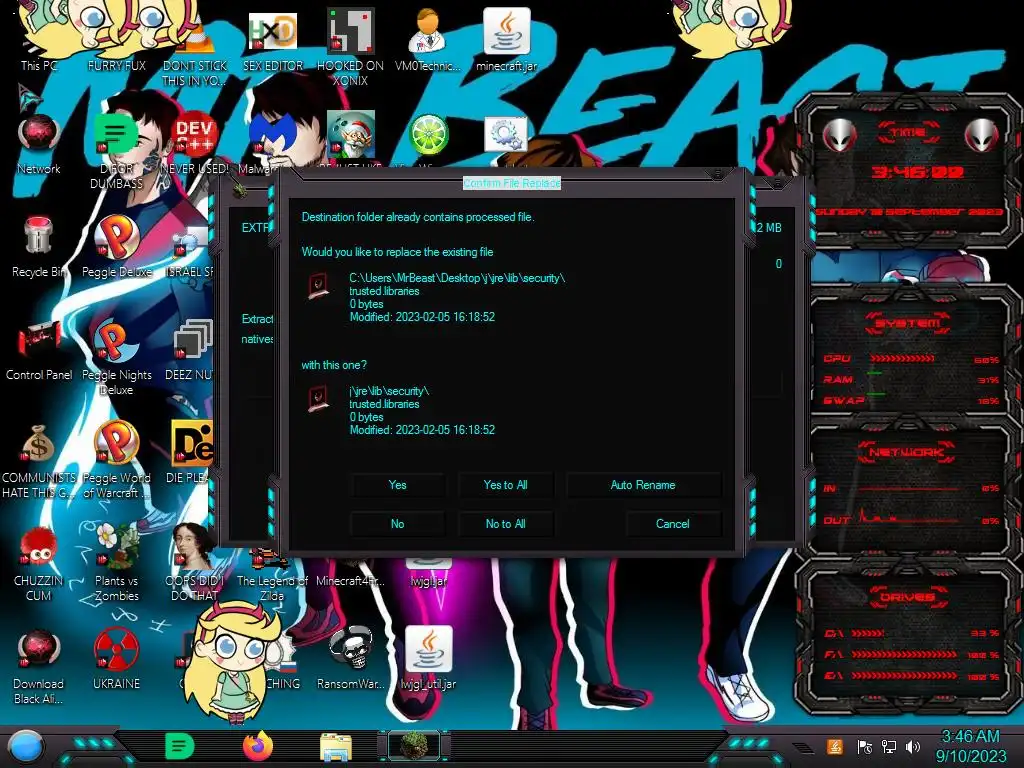Click the NETWORK gadget OUT graph

(911, 519)
